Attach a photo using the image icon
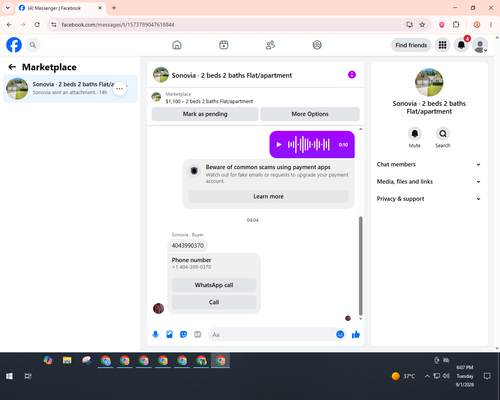This screenshot has height=400, width=500. tap(169, 334)
